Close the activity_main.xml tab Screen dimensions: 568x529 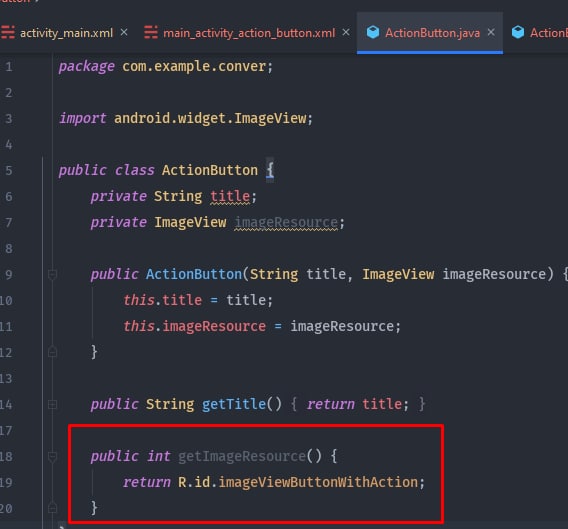124,33
